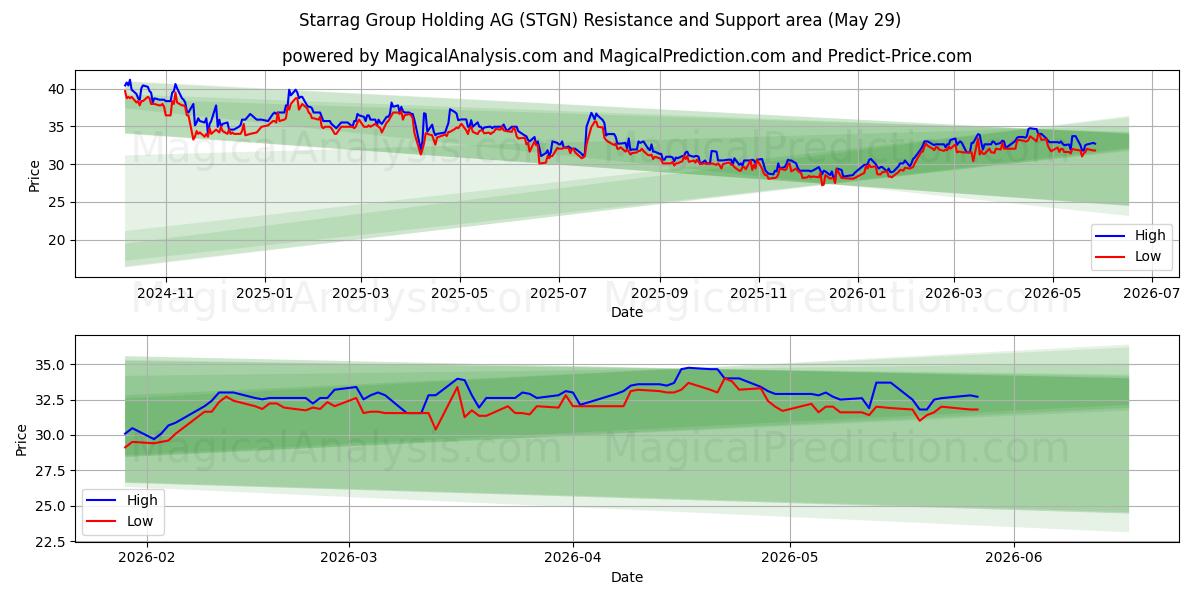The height and width of the screenshot is (600, 1200).
Task: Click the 'Date' axis title under lower chart
Action: point(627,577)
